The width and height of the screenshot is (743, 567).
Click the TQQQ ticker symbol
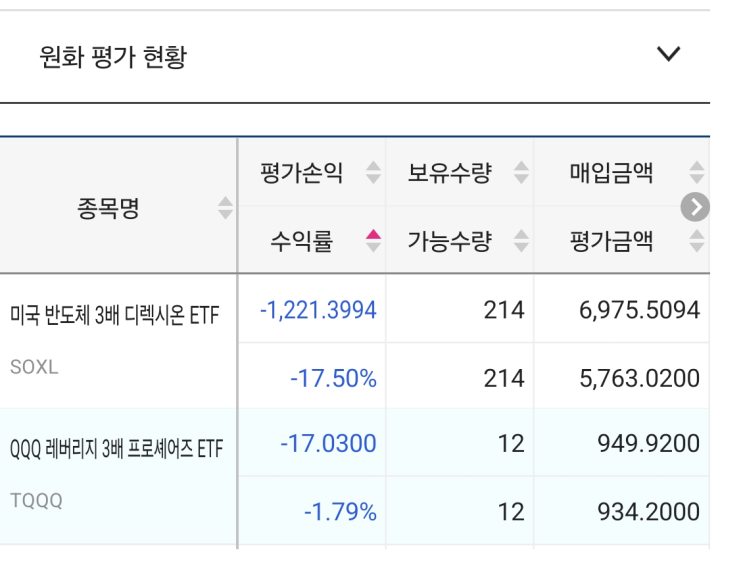(36, 501)
